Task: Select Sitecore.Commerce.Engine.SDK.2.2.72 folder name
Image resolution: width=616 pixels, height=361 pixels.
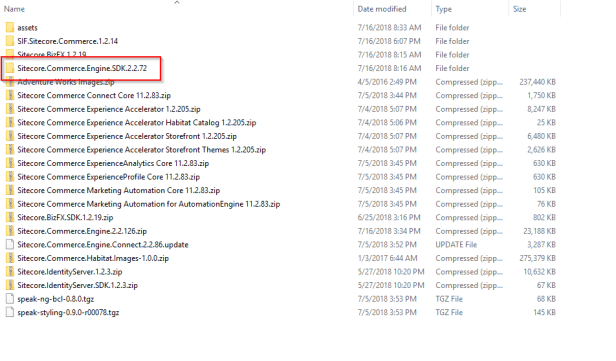Action: [82, 68]
